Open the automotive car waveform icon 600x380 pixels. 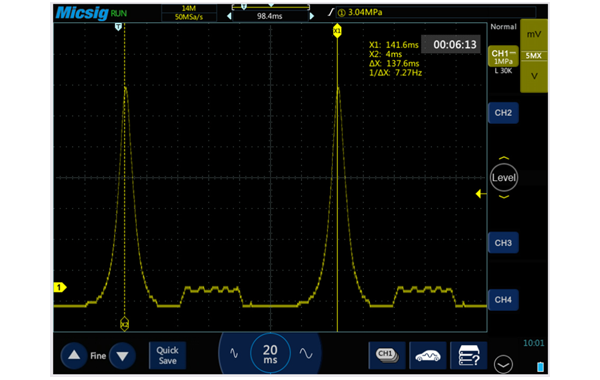(428, 356)
